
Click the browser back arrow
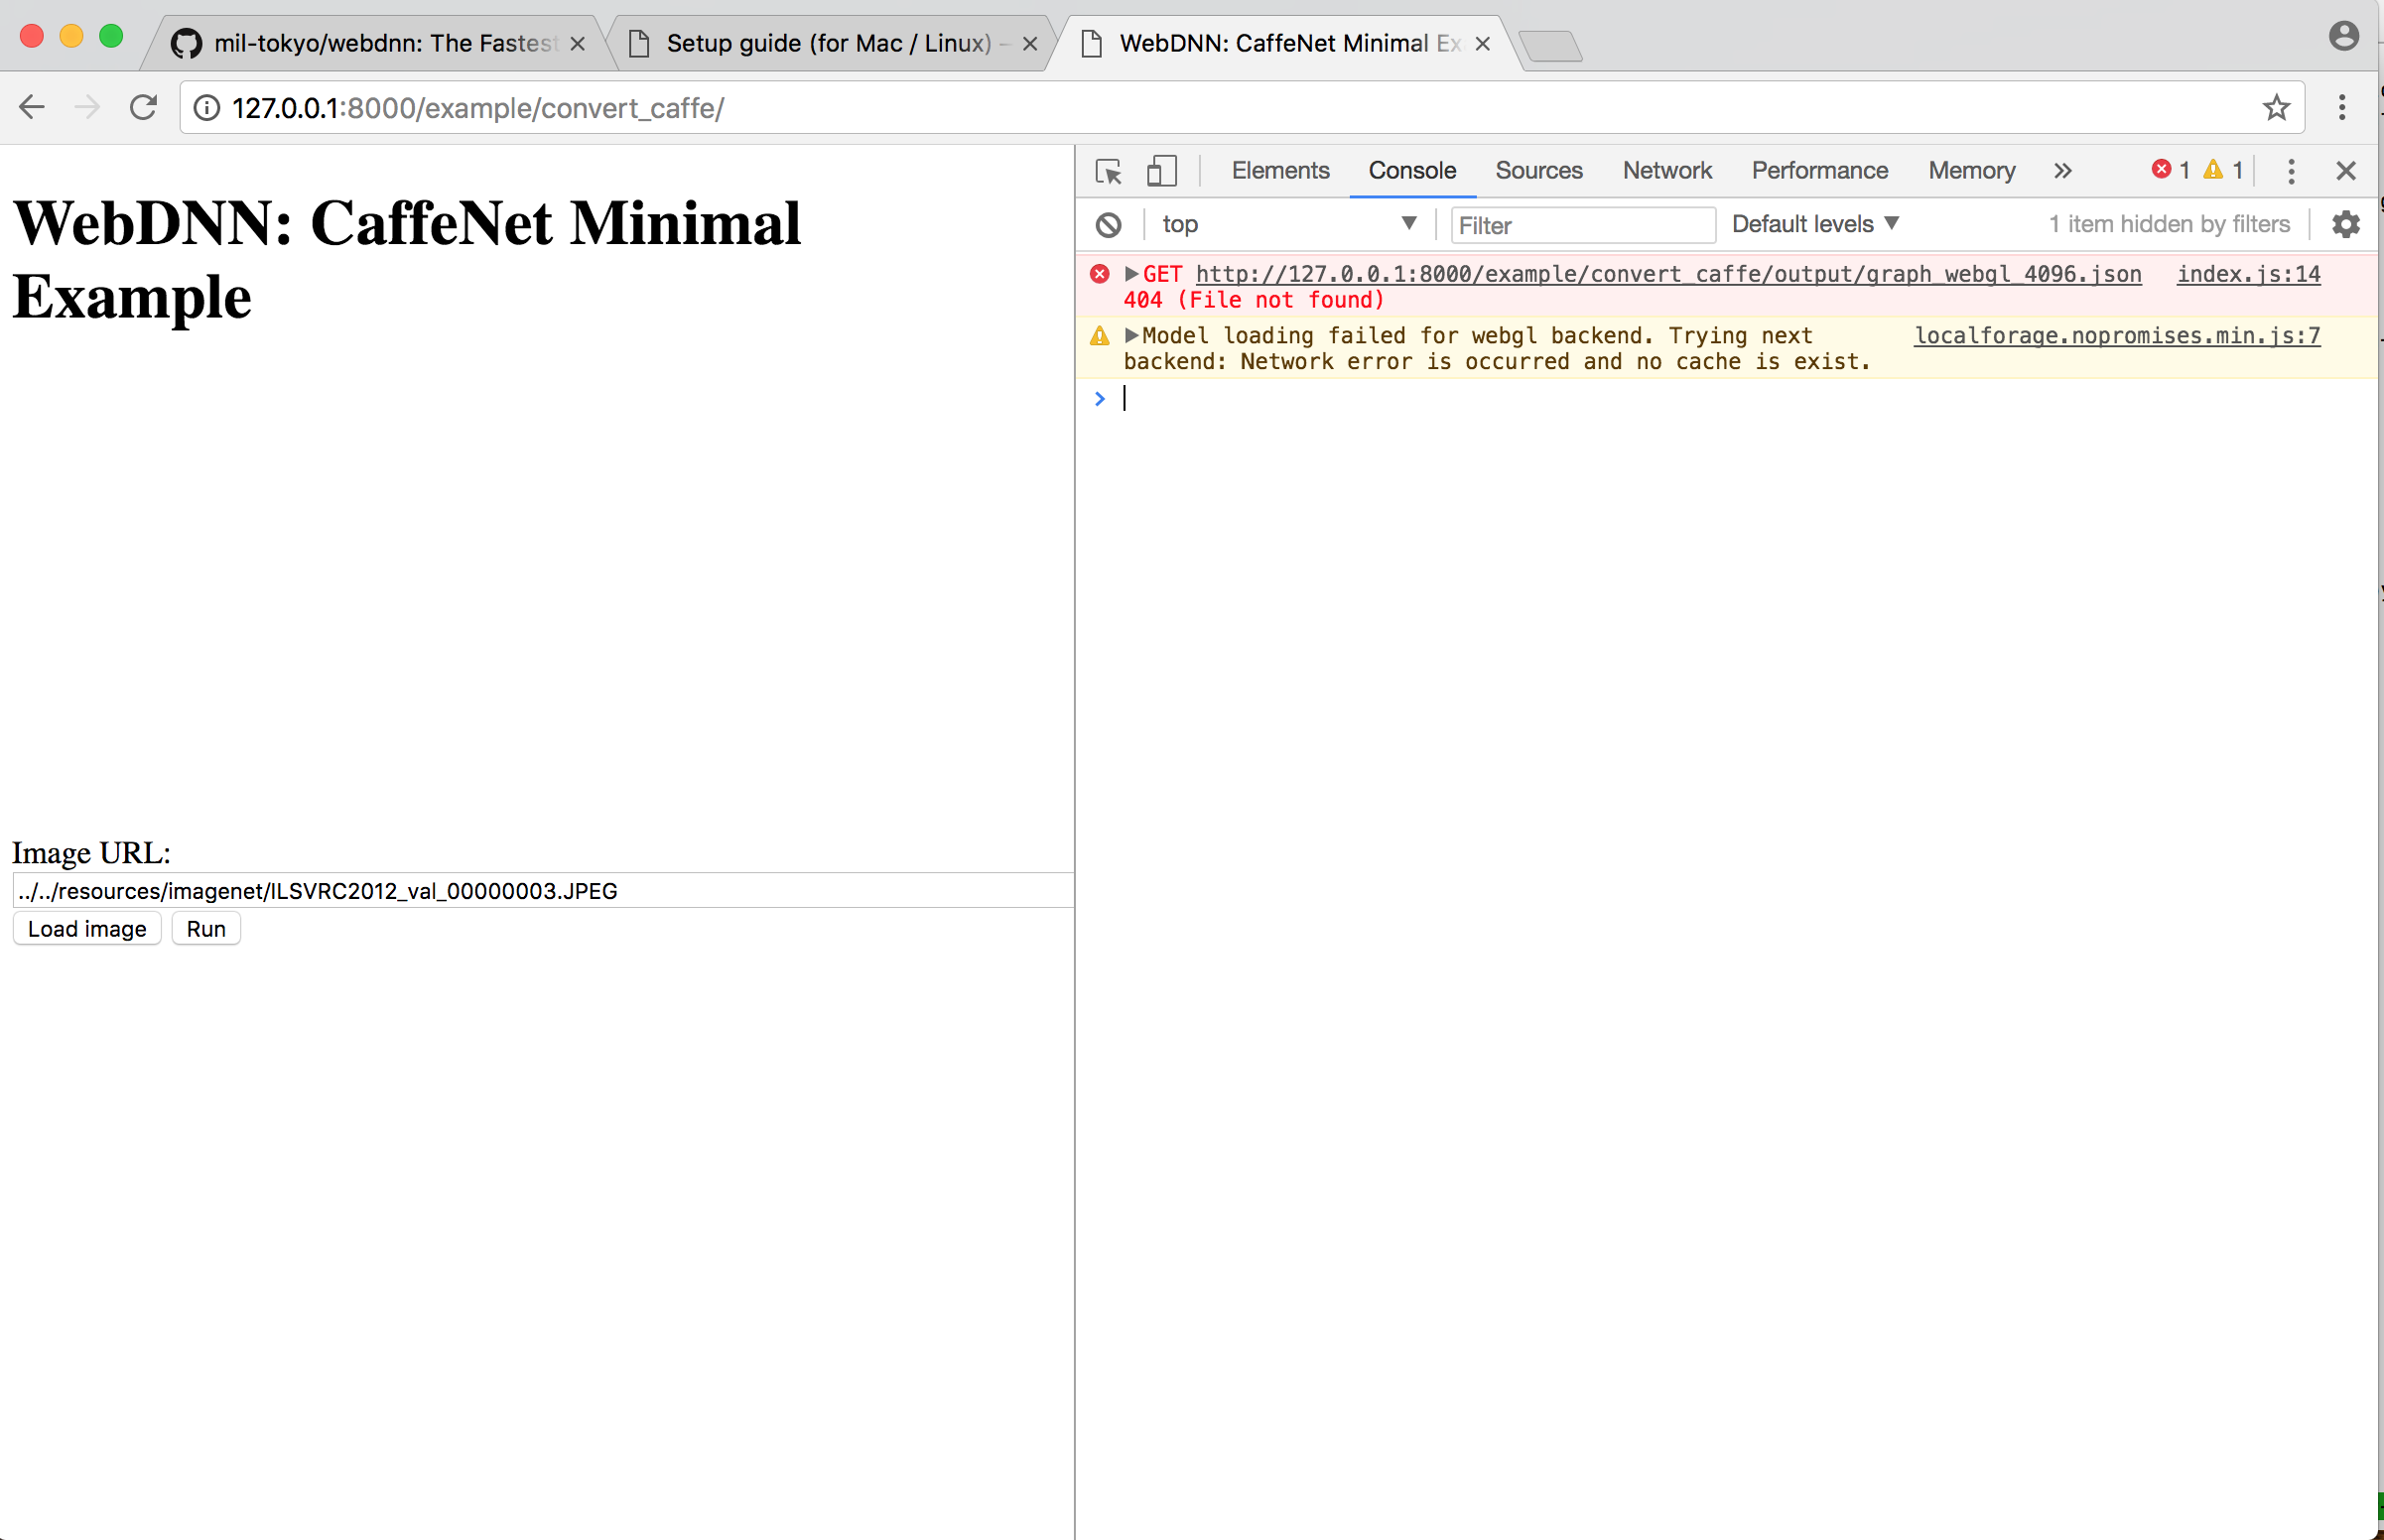pos(32,108)
